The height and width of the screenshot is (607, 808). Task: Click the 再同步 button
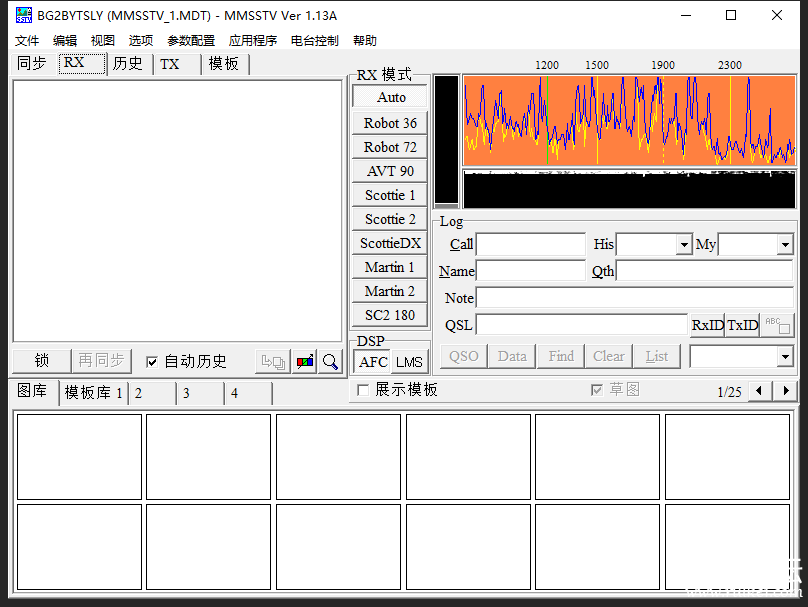click(x=102, y=361)
